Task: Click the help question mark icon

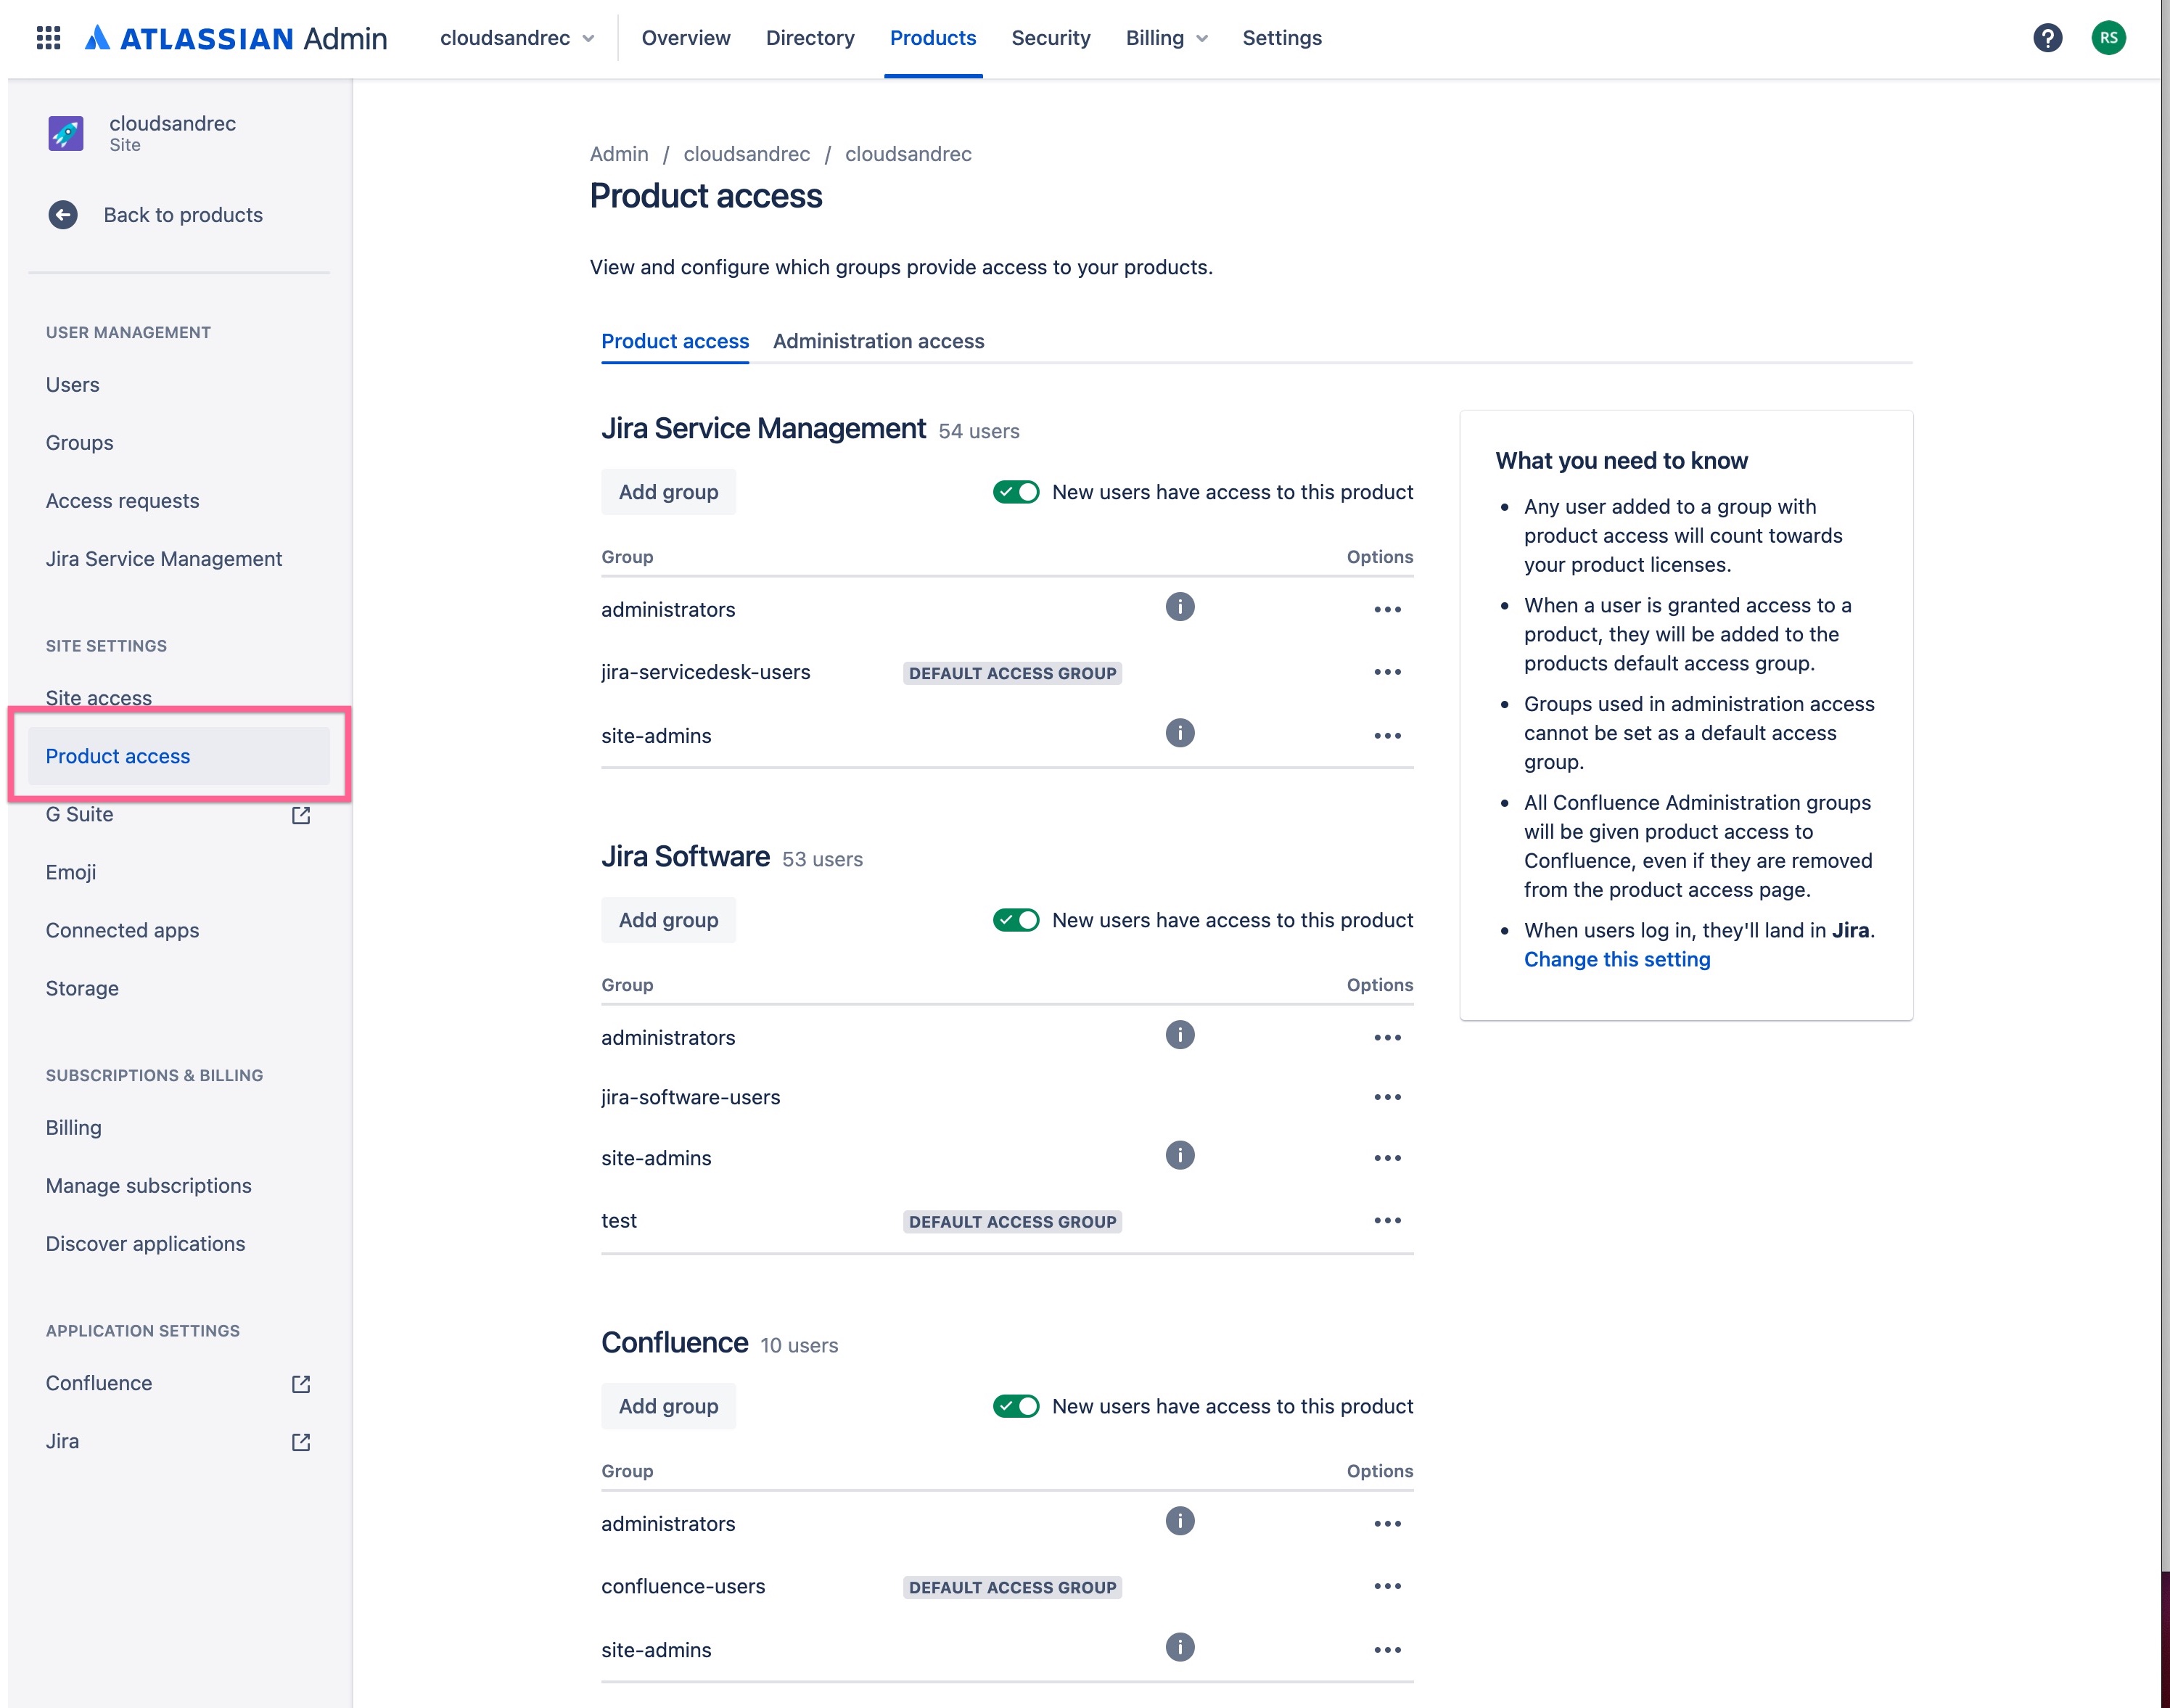Action: 2047,38
